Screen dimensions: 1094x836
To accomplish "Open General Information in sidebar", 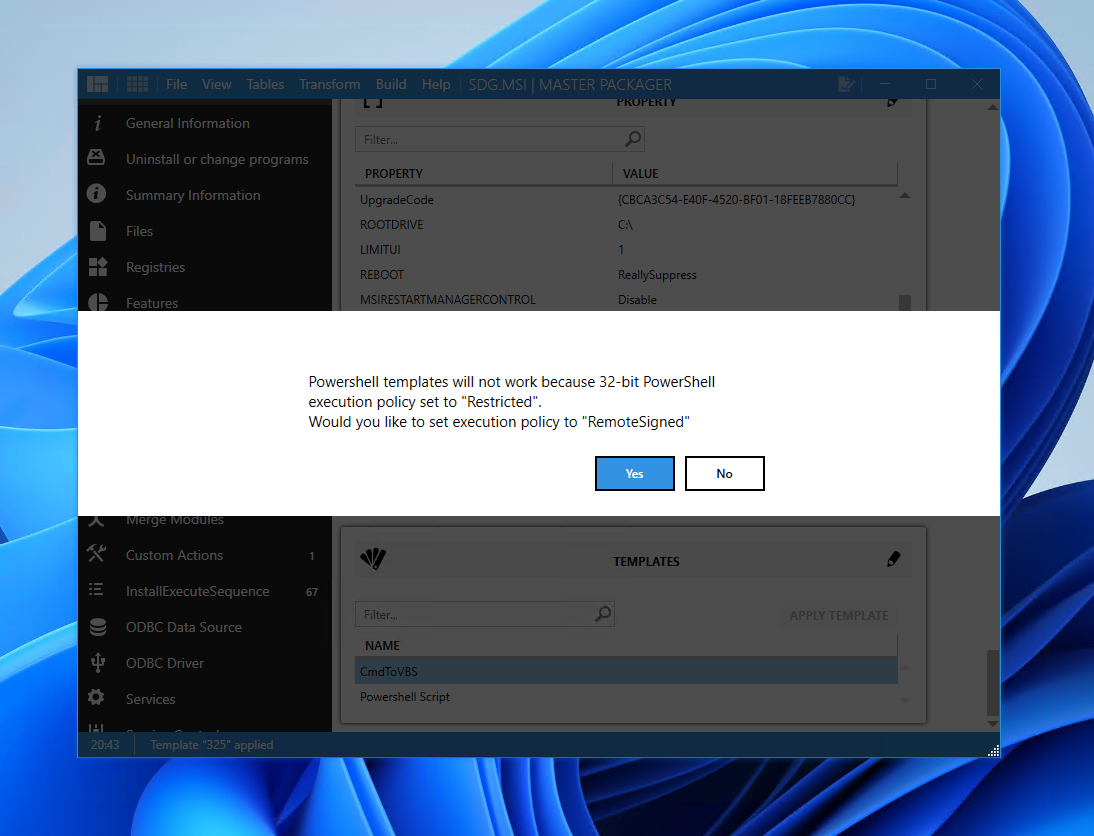I will 188,124.
